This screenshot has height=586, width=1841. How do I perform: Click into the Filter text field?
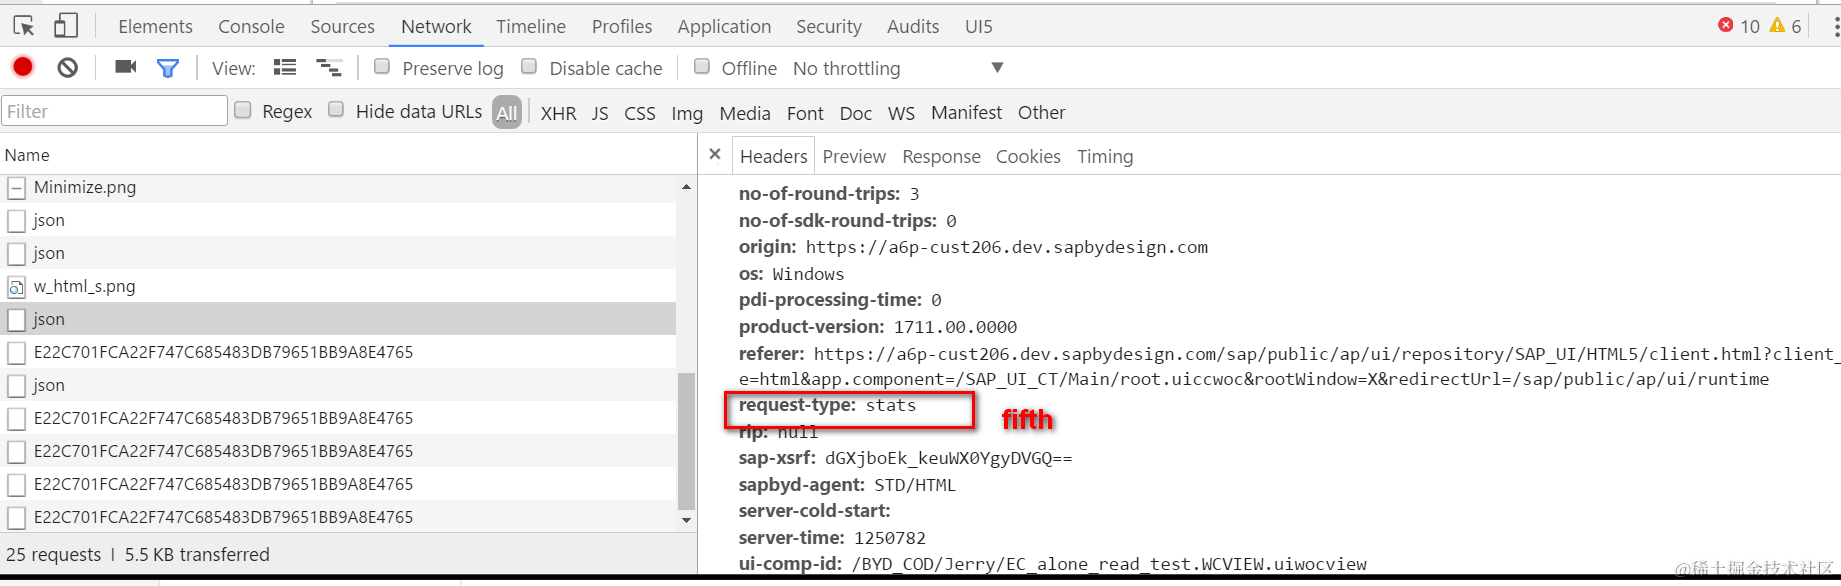(x=115, y=111)
